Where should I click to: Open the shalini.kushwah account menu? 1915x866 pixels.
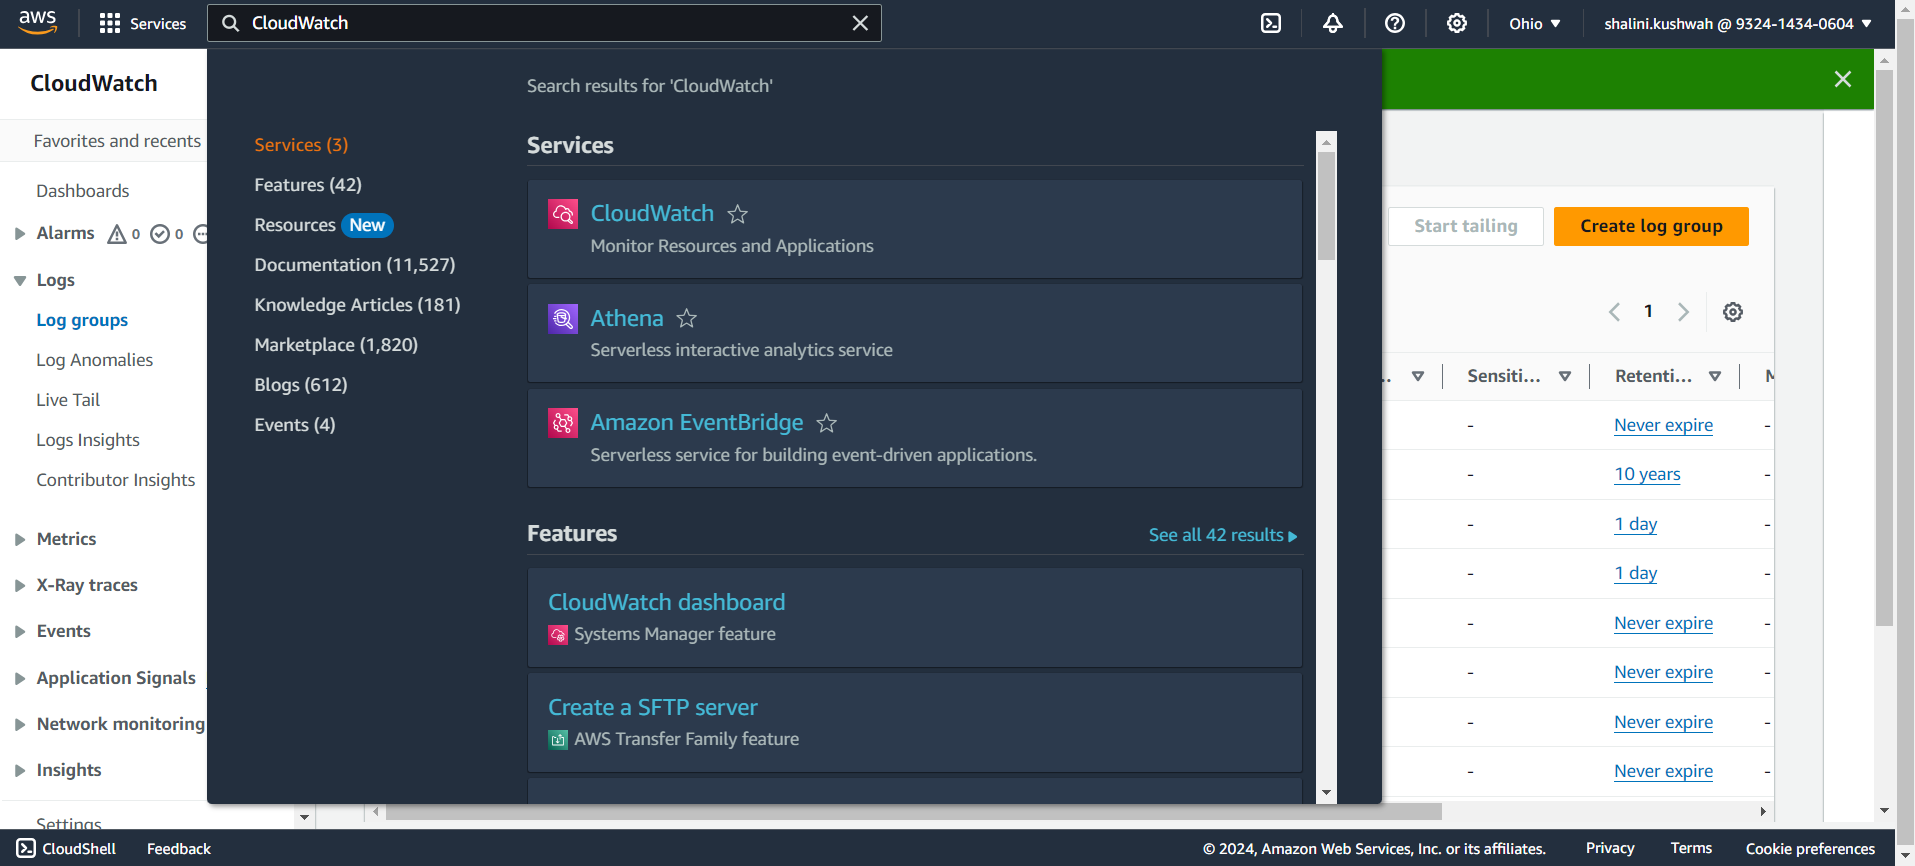click(x=1738, y=23)
